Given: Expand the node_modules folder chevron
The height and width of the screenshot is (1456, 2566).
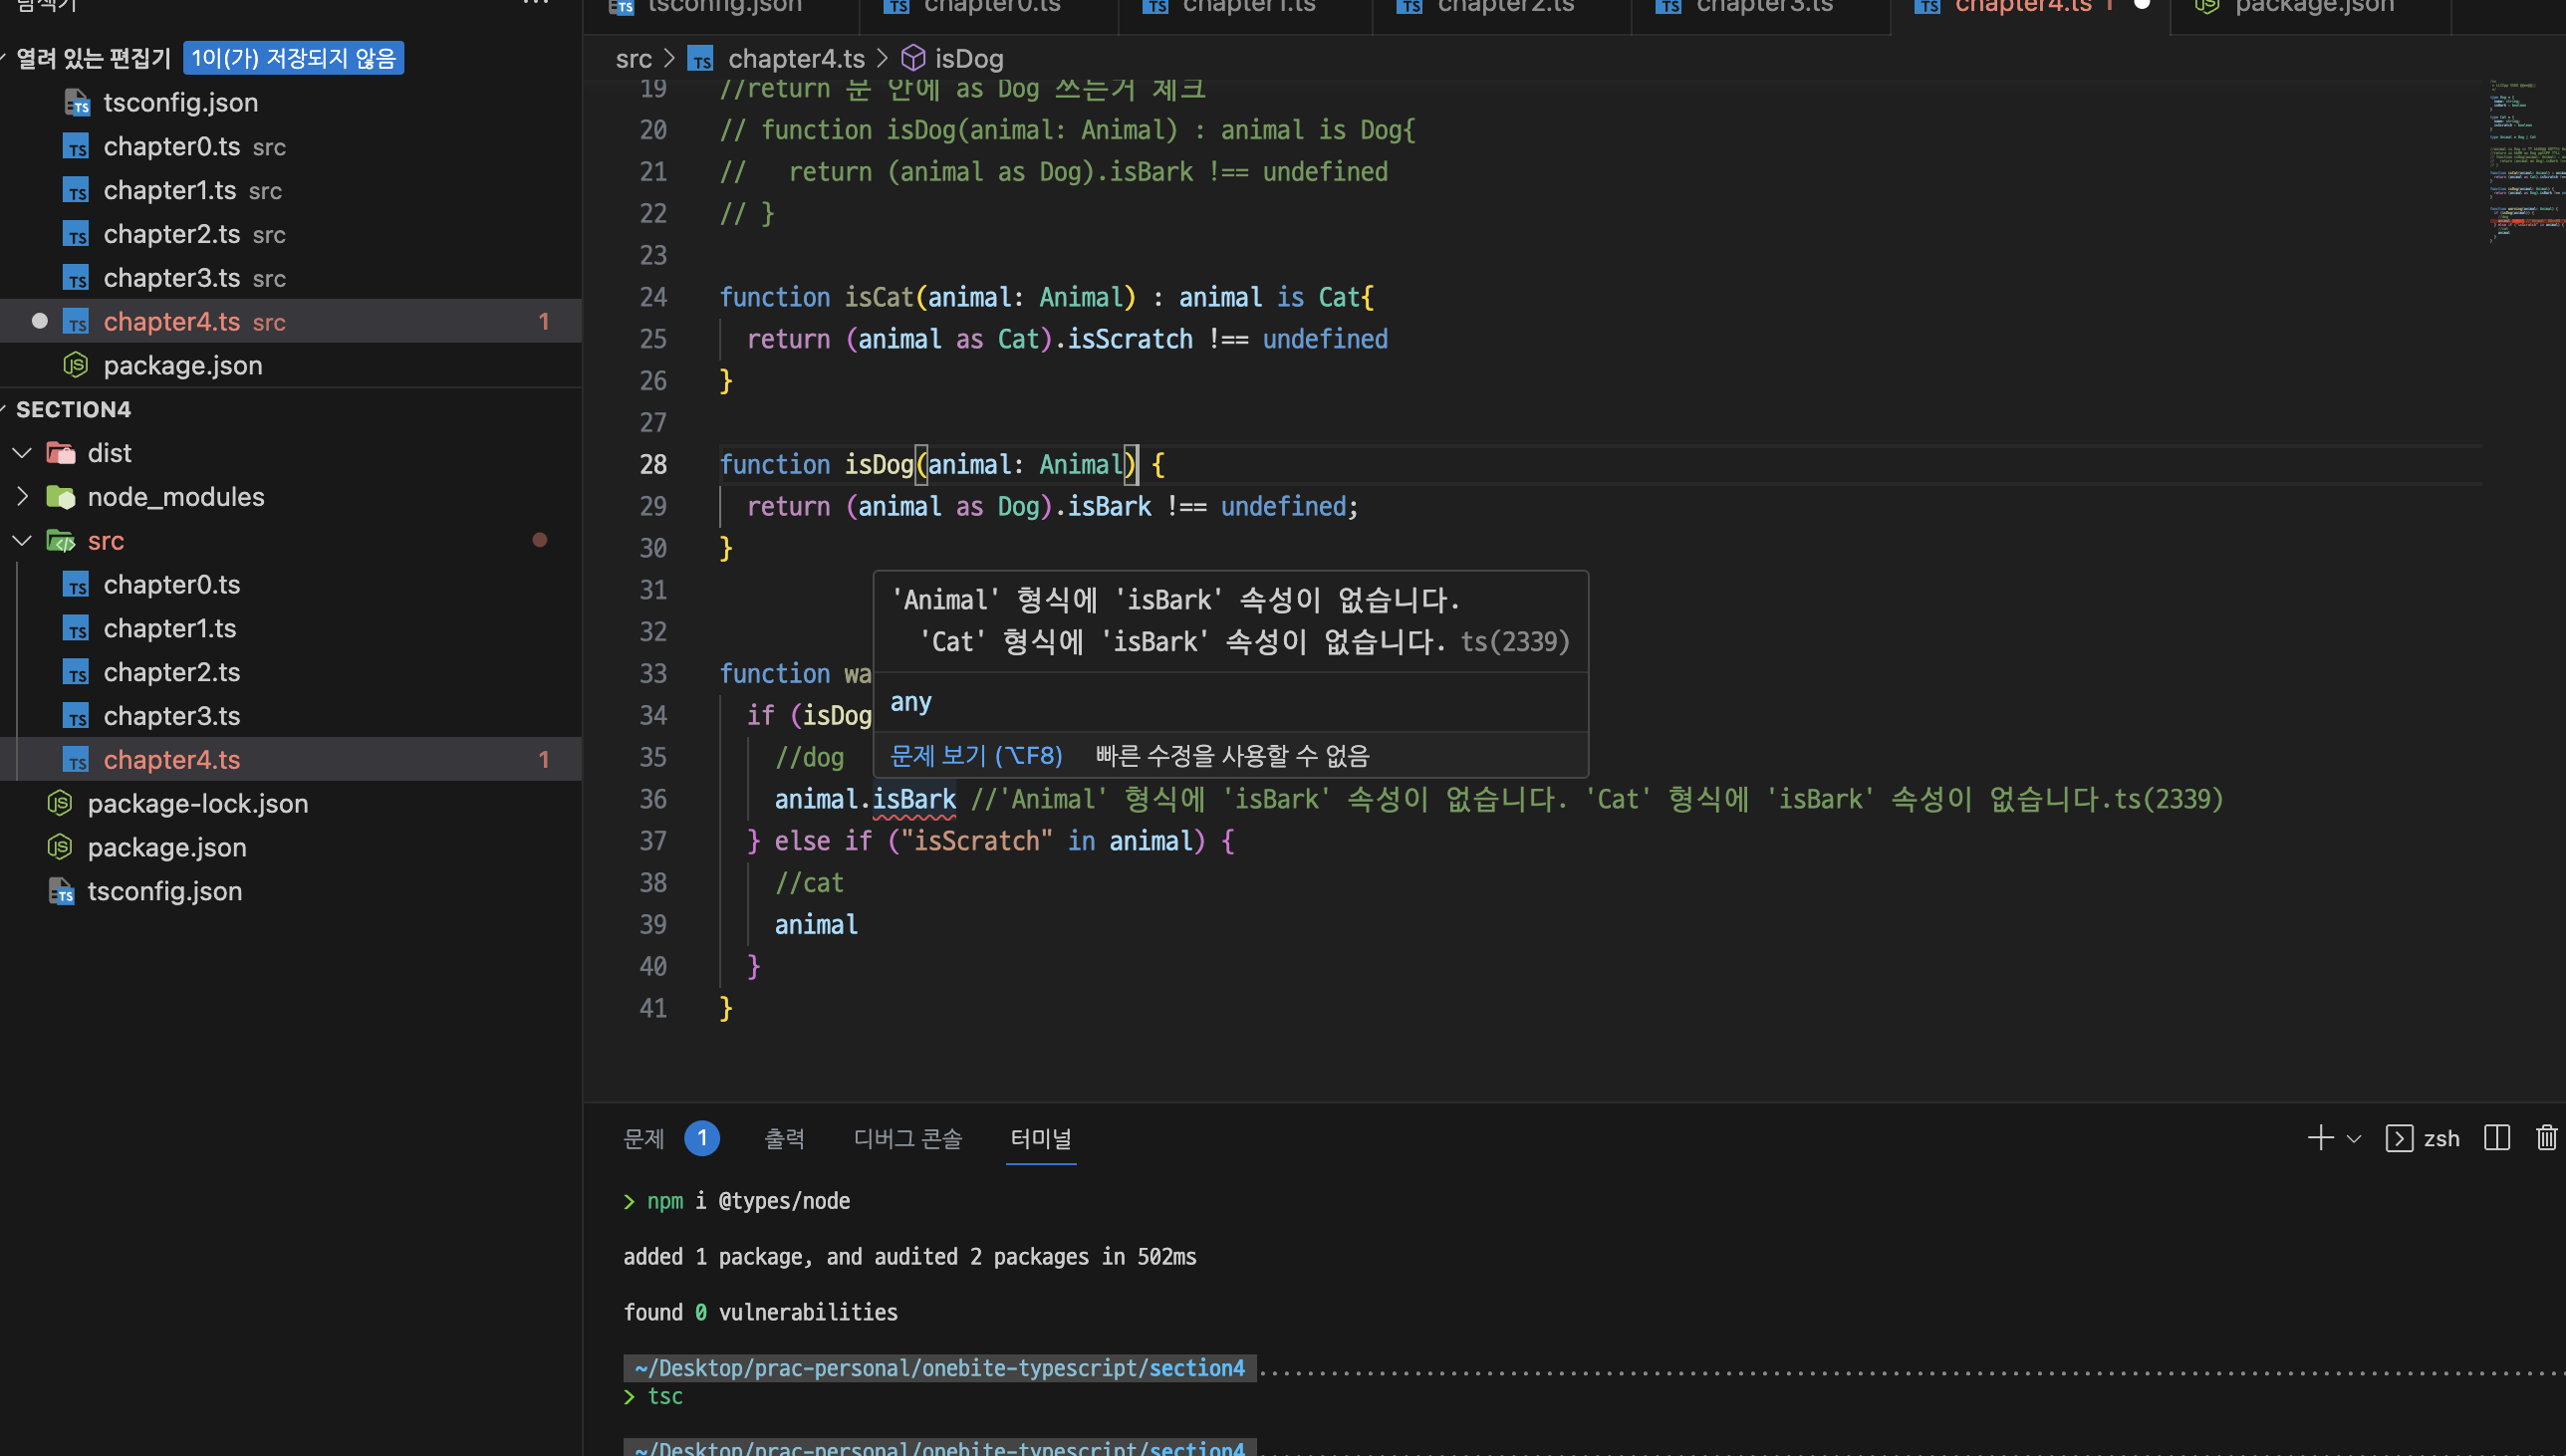Looking at the screenshot, I should pos(22,497).
